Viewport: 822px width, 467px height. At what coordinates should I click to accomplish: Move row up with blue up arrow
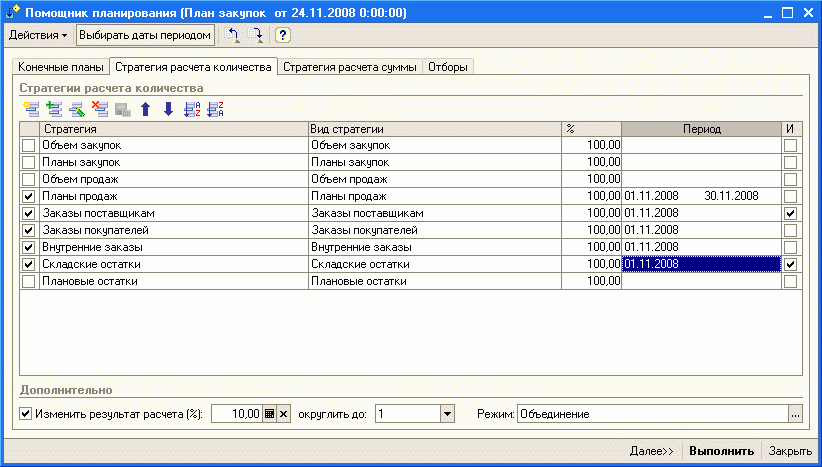[x=146, y=109]
